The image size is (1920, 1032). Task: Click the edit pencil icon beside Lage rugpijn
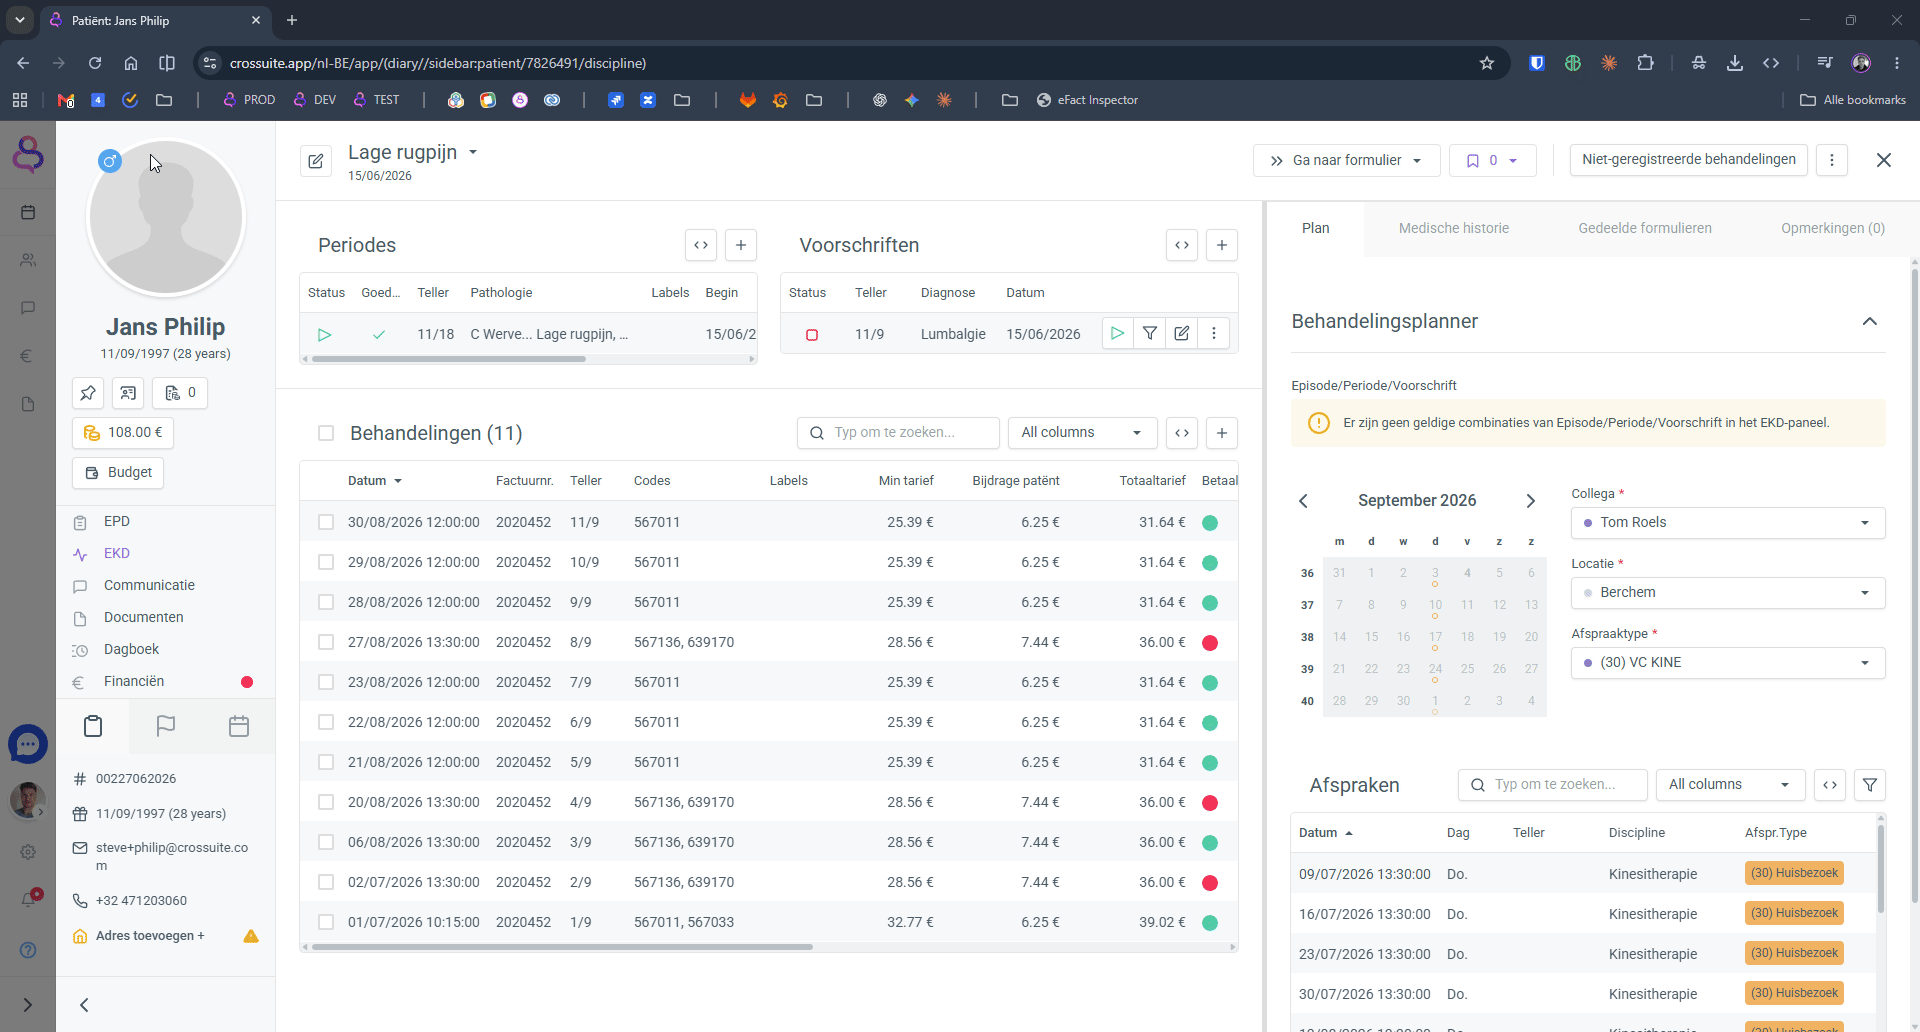point(316,161)
